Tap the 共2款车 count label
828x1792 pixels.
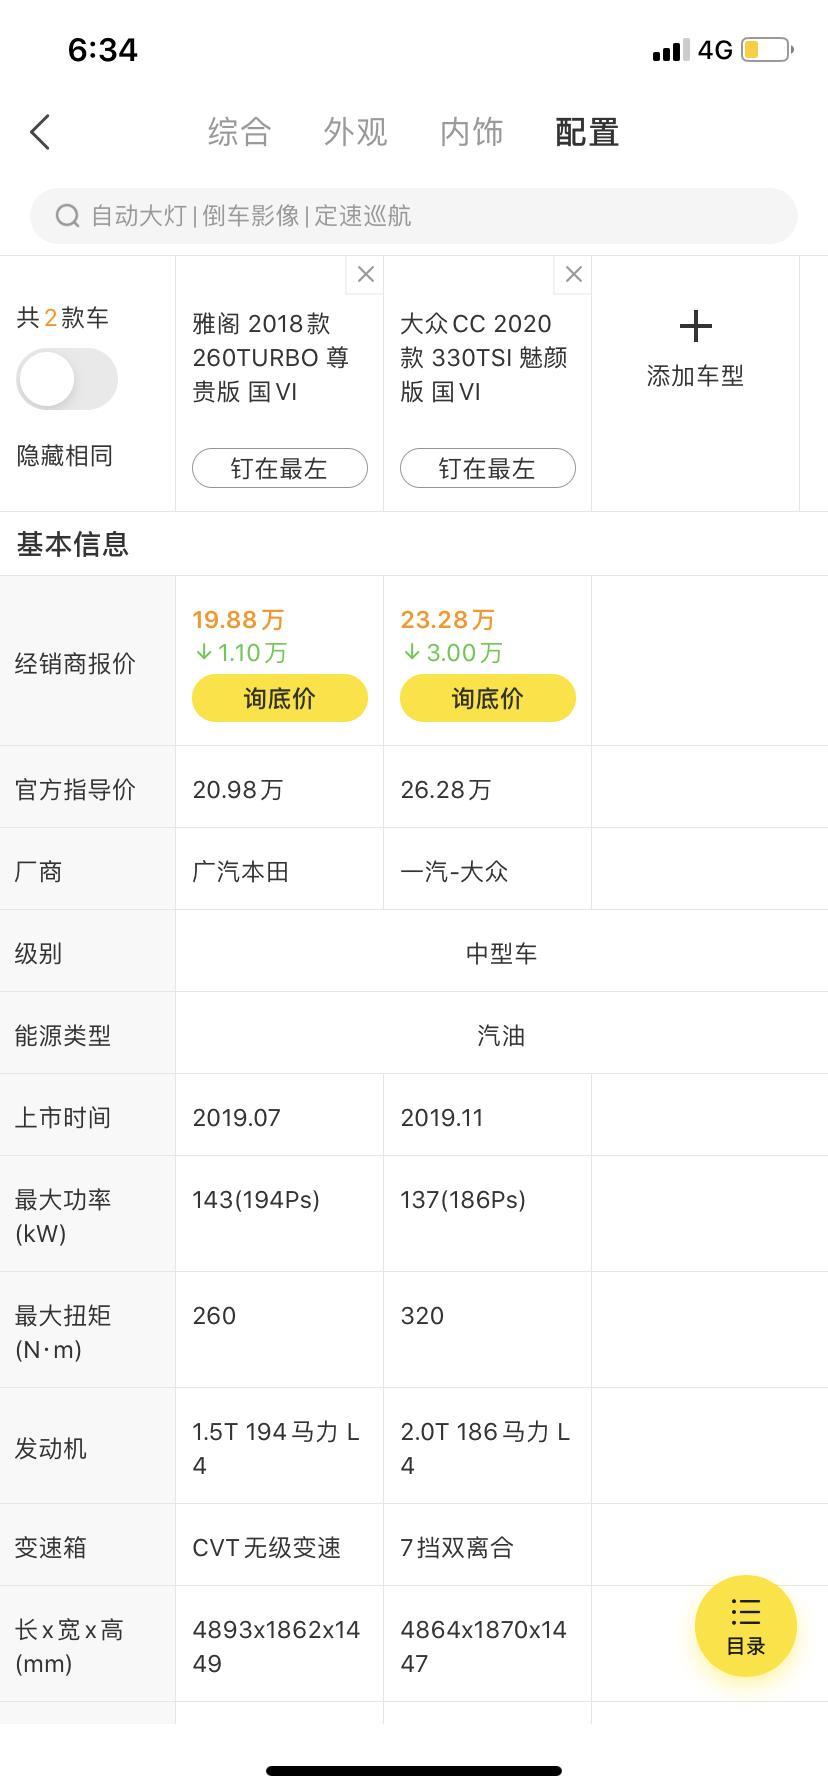click(62, 318)
